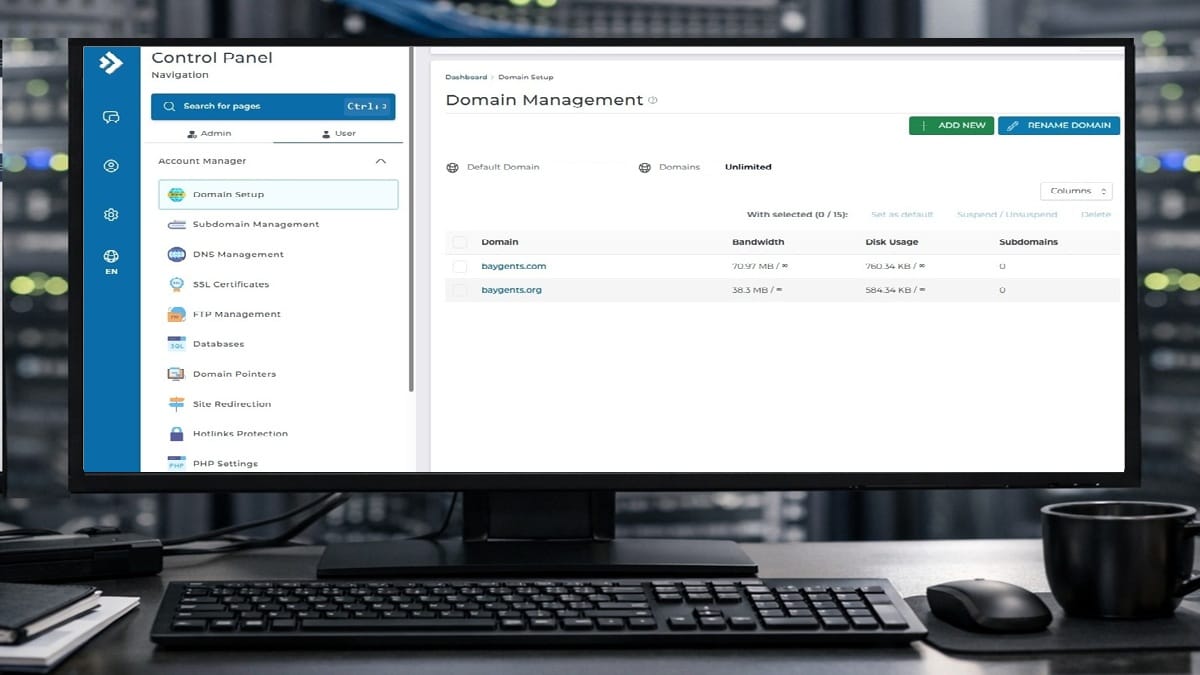The width and height of the screenshot is (1200, 675).
Task: Open the settings gear in the blue sidebar
Action: 110,214
